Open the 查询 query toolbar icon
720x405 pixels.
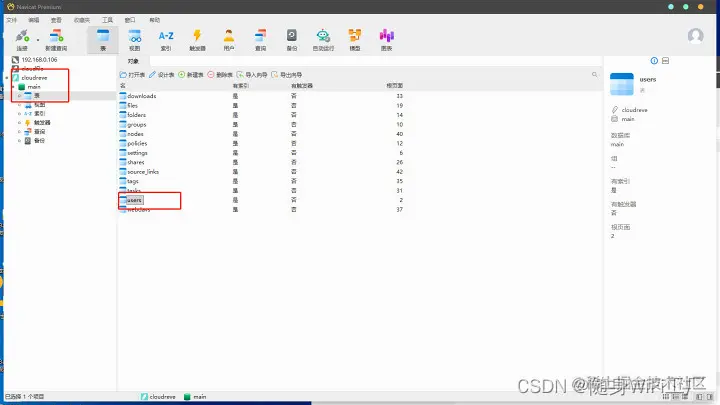(260, 40)
